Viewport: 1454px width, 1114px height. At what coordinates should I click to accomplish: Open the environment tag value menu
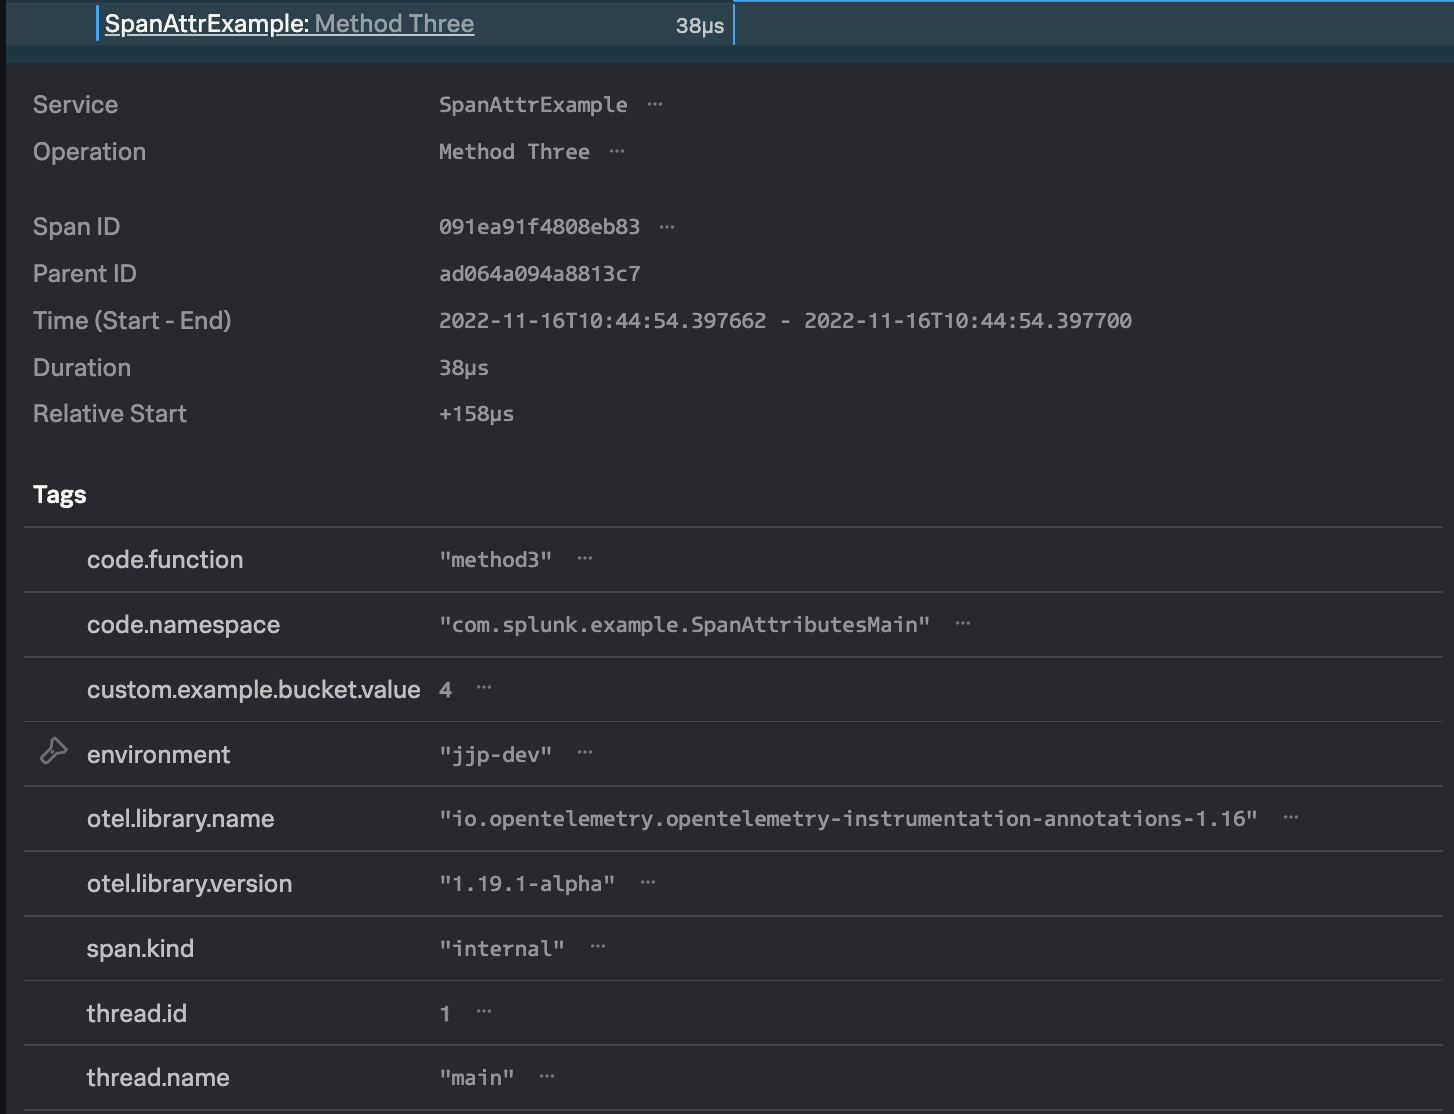[585, 754]
